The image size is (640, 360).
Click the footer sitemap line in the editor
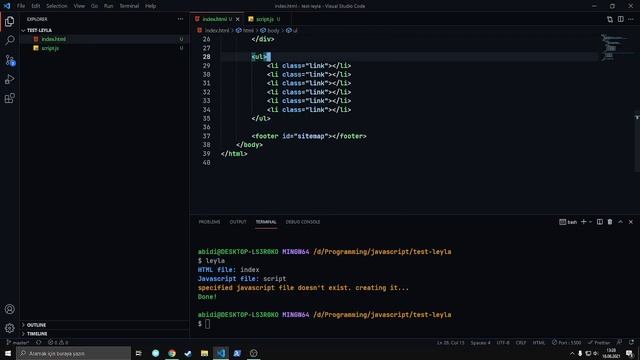(x=309, y=136)
